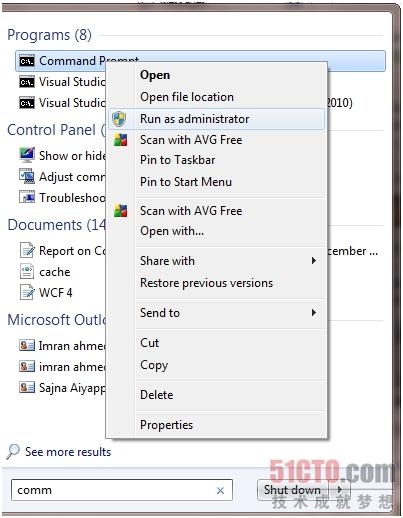
Task: Expand the Send to submenu arrow
Action: coord(313,313)
